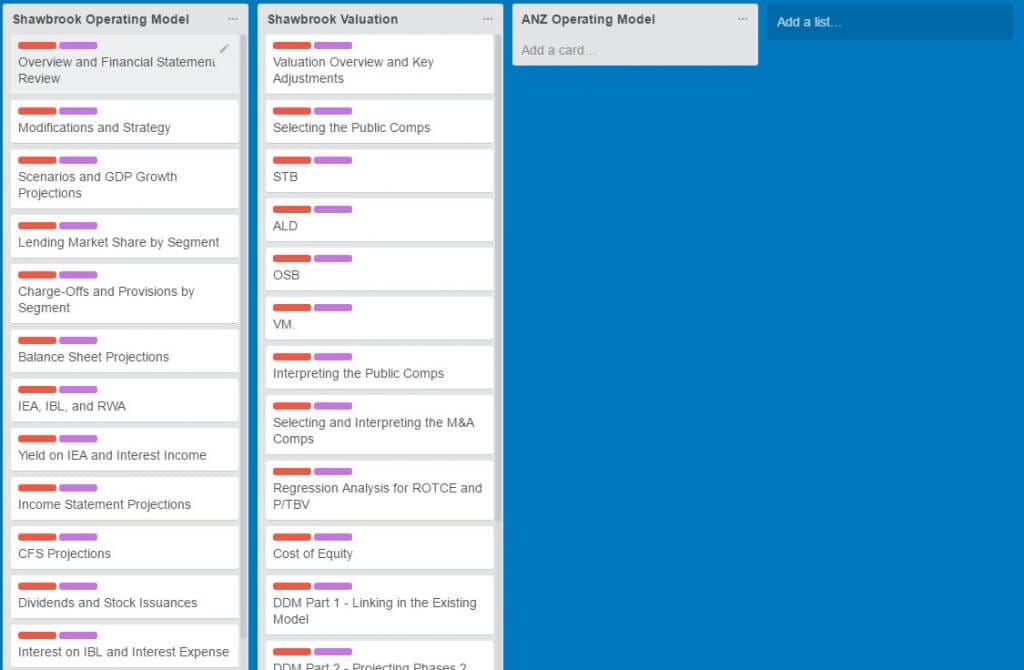Open ANZ Operating Model list menu
This screenshot has width=1024, height=670.
742,19
